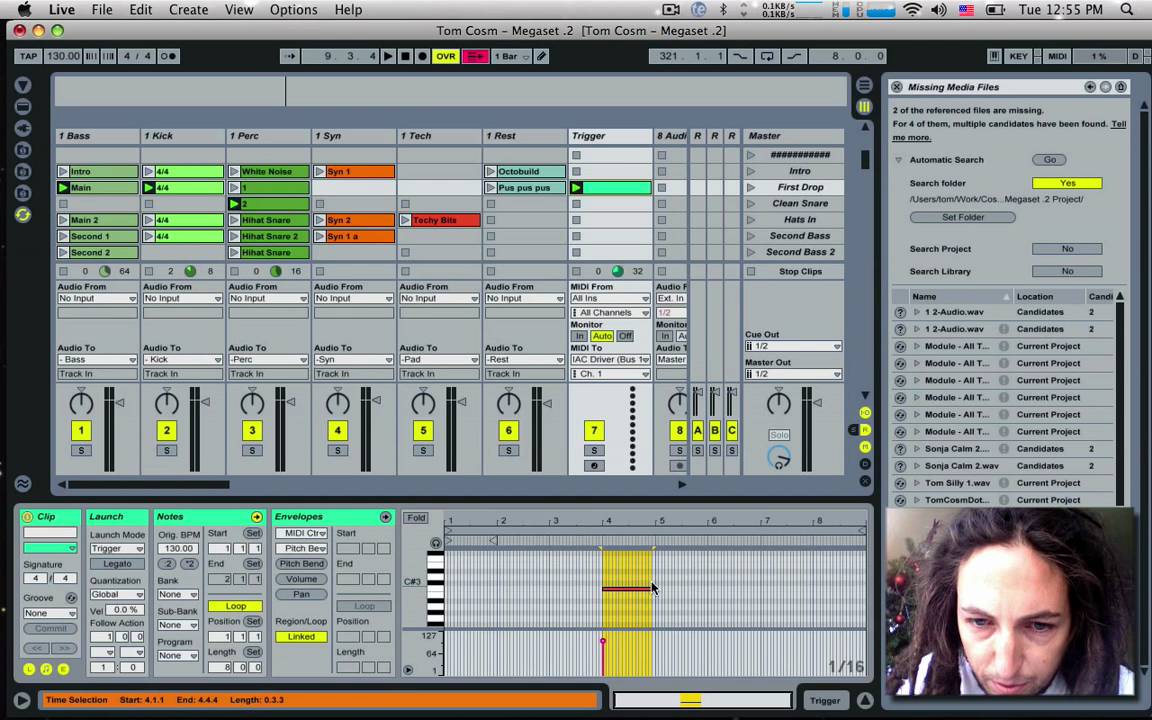Adjust the Bass track pan knob
This screenshot has height=720, width=1152.
point(81,402)
